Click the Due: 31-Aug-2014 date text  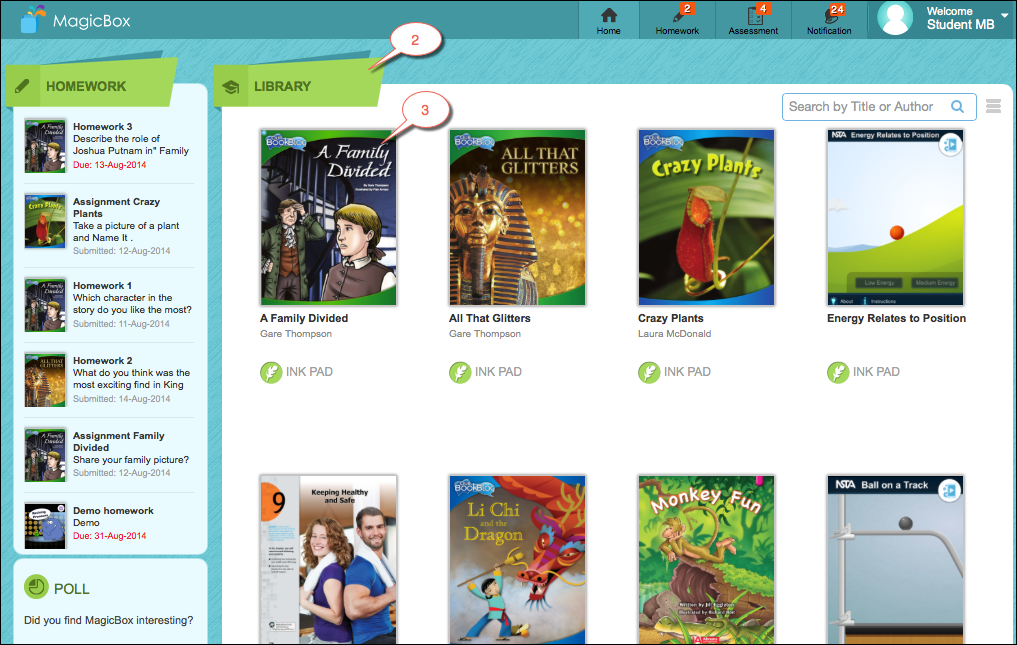click(110, 536)
